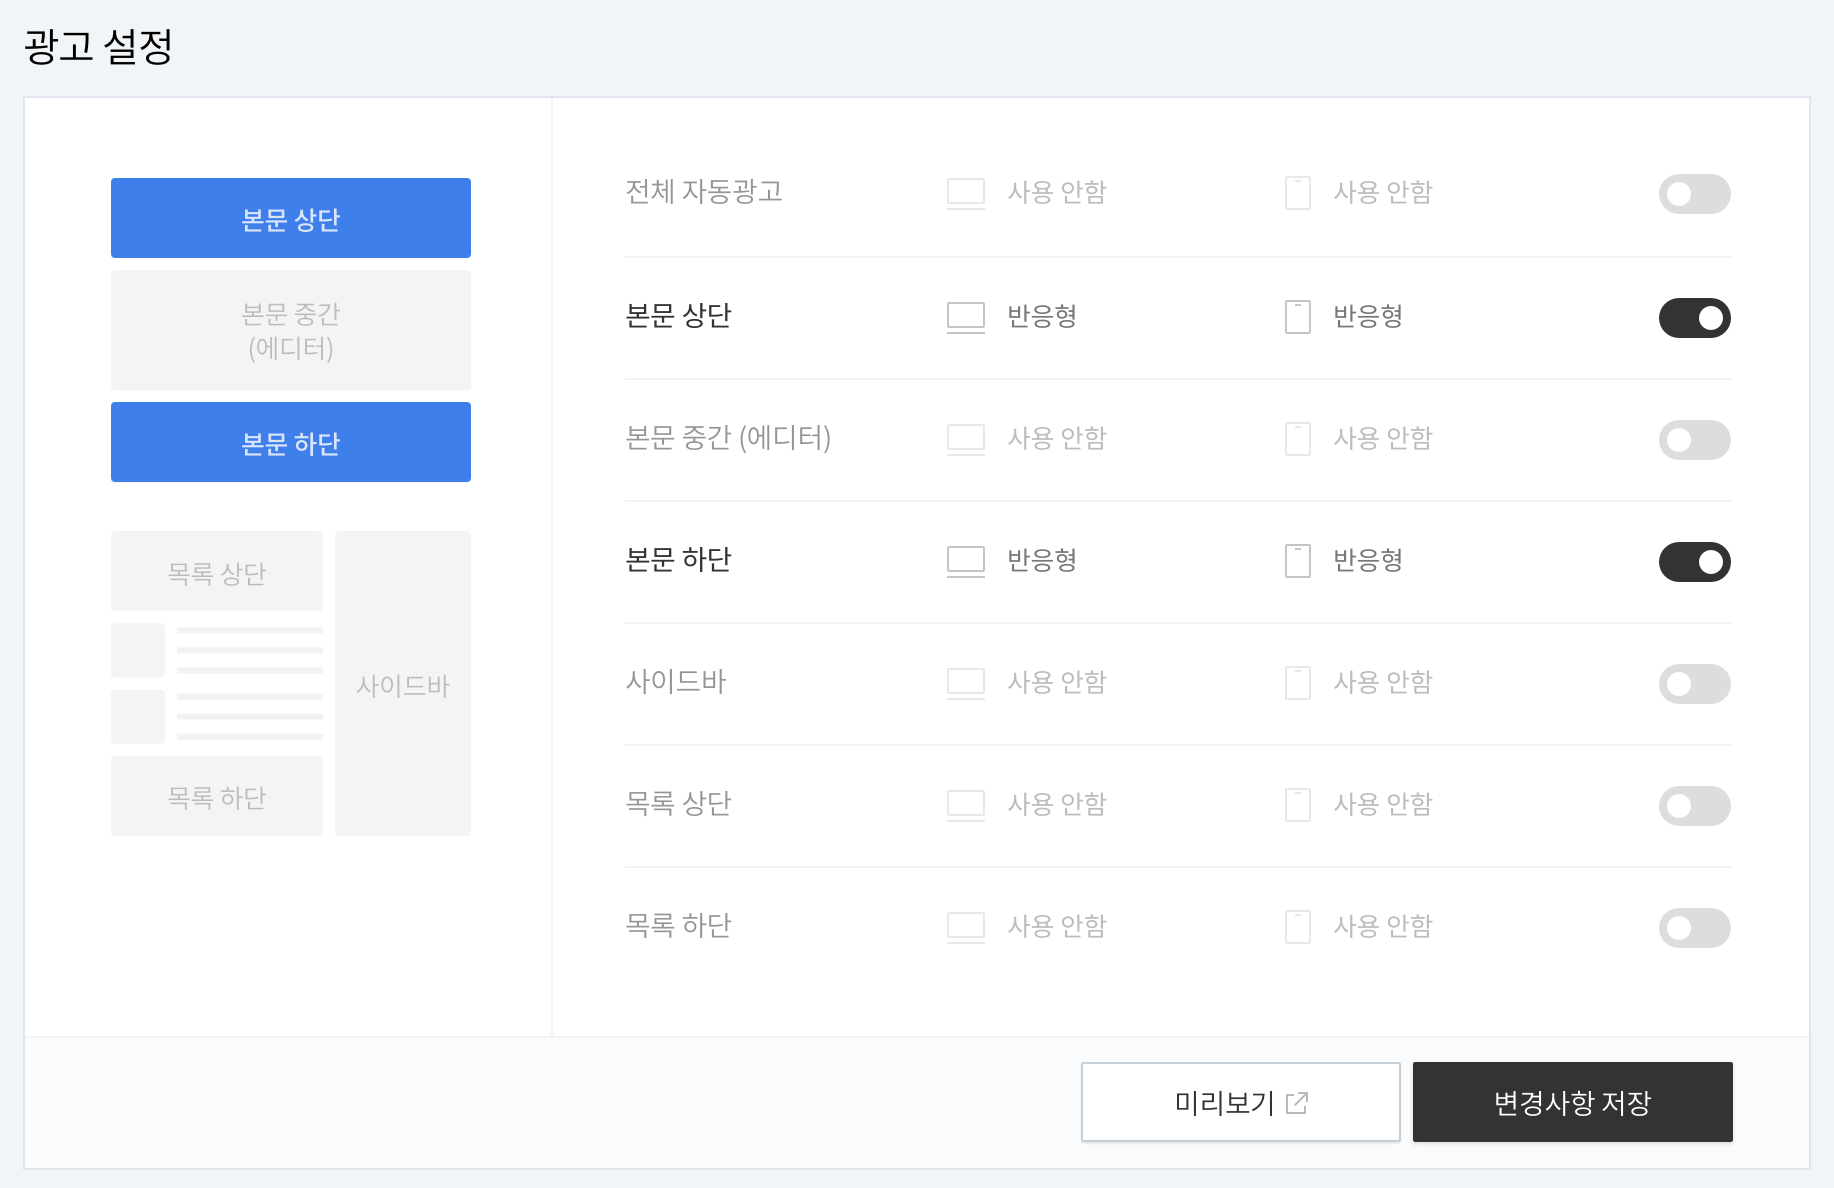Select the blue 본문 하단 preview block
The height and width of the screenshot is (1188, 1834).
[290, 441]
